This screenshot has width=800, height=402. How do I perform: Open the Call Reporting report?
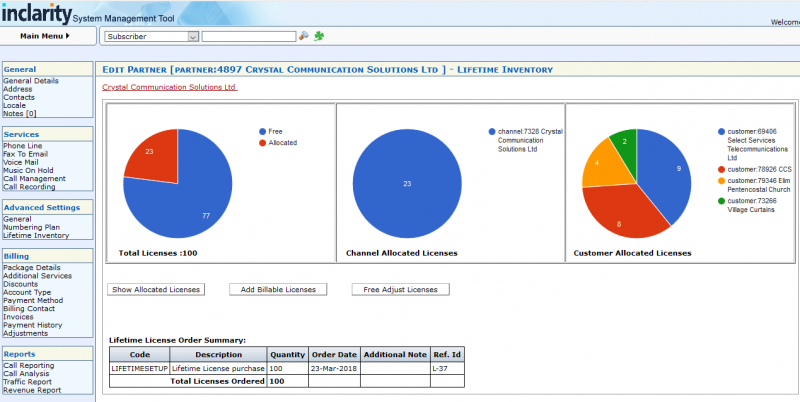point(29,365)
